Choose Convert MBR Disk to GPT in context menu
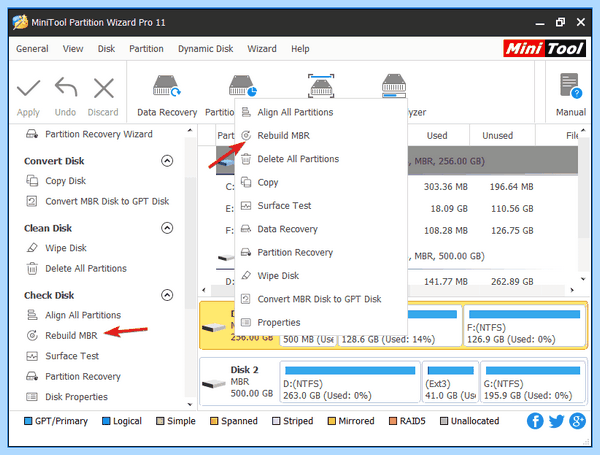 321,299
